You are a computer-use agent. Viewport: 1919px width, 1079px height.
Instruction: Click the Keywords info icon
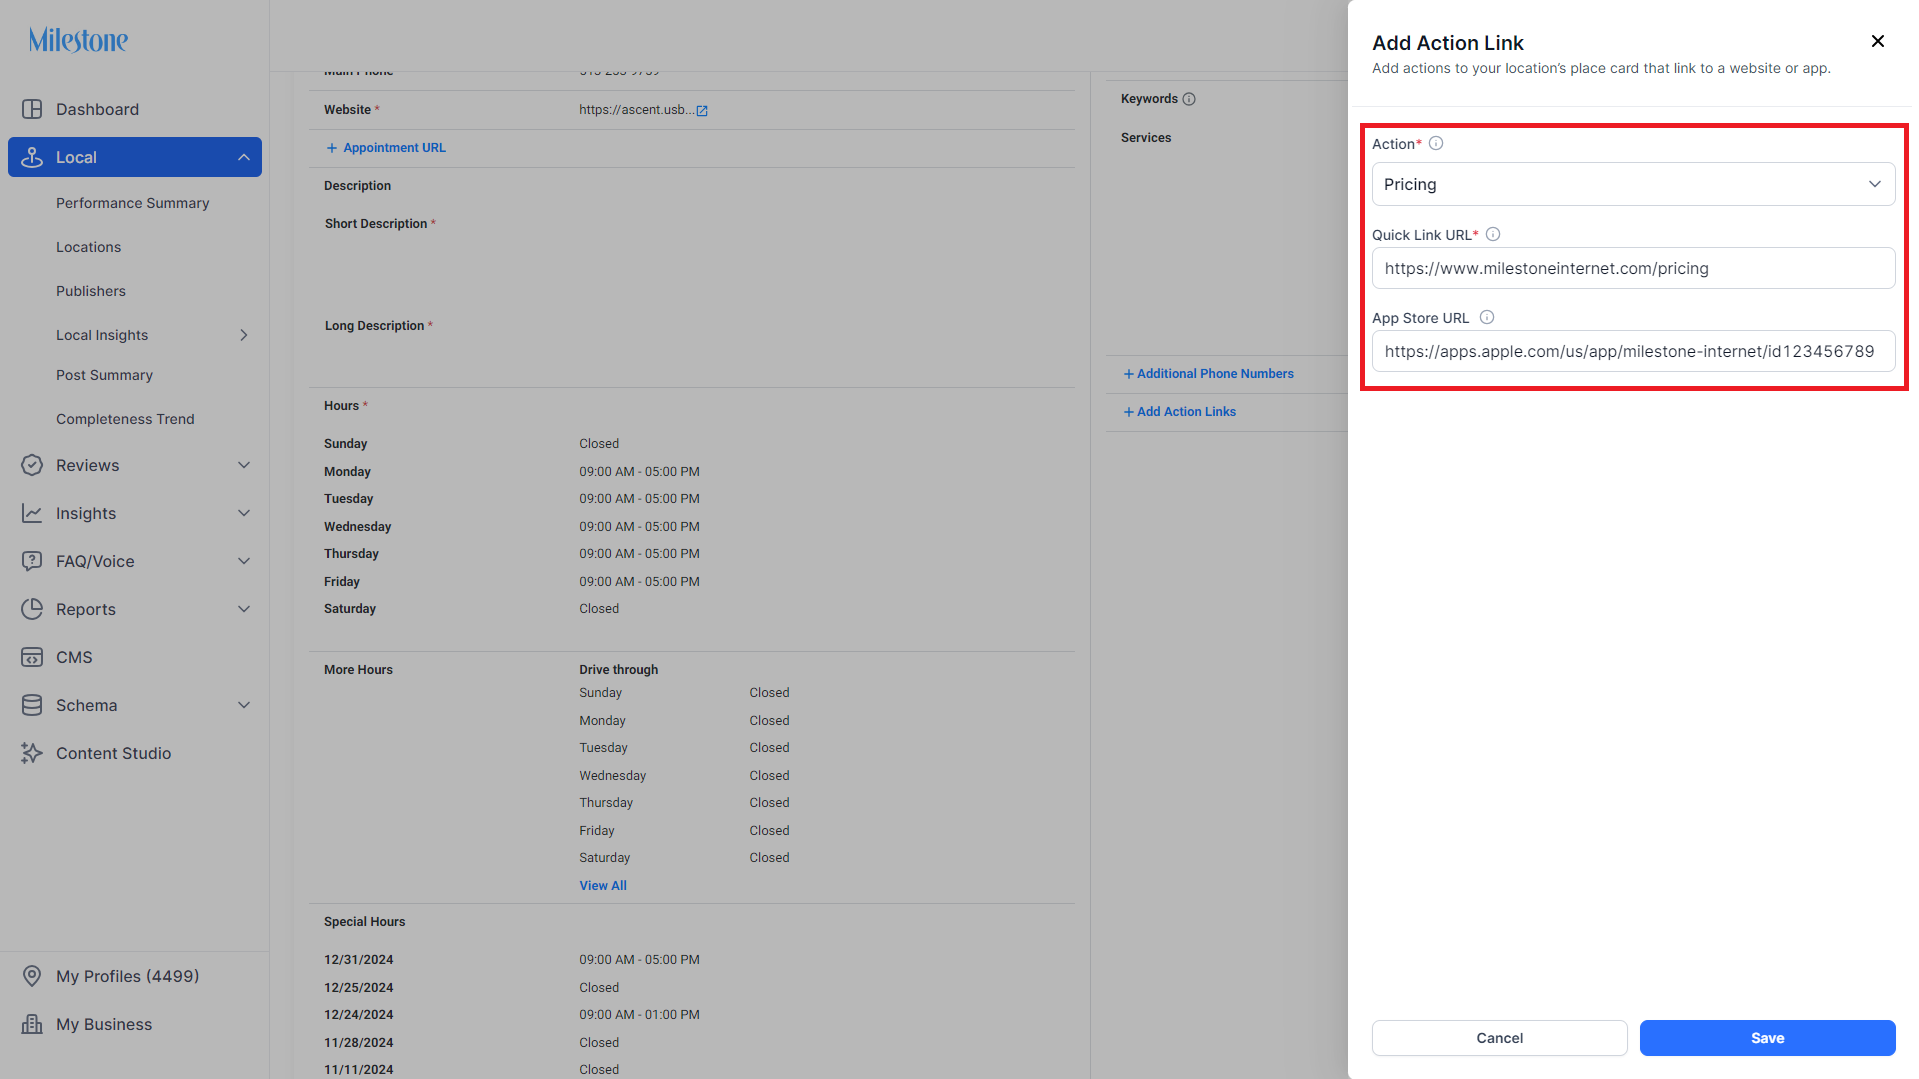pyautogui.click(x=1189, y=99)
